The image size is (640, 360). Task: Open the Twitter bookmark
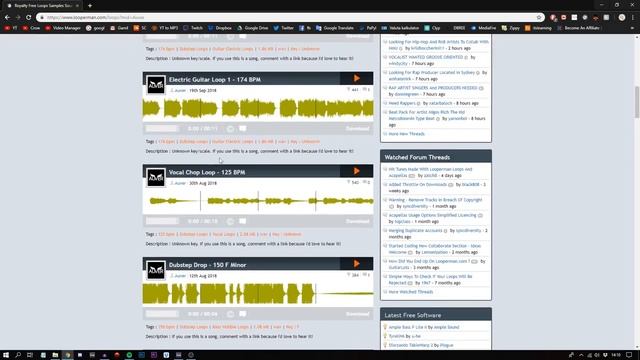[x=284, y=28]
